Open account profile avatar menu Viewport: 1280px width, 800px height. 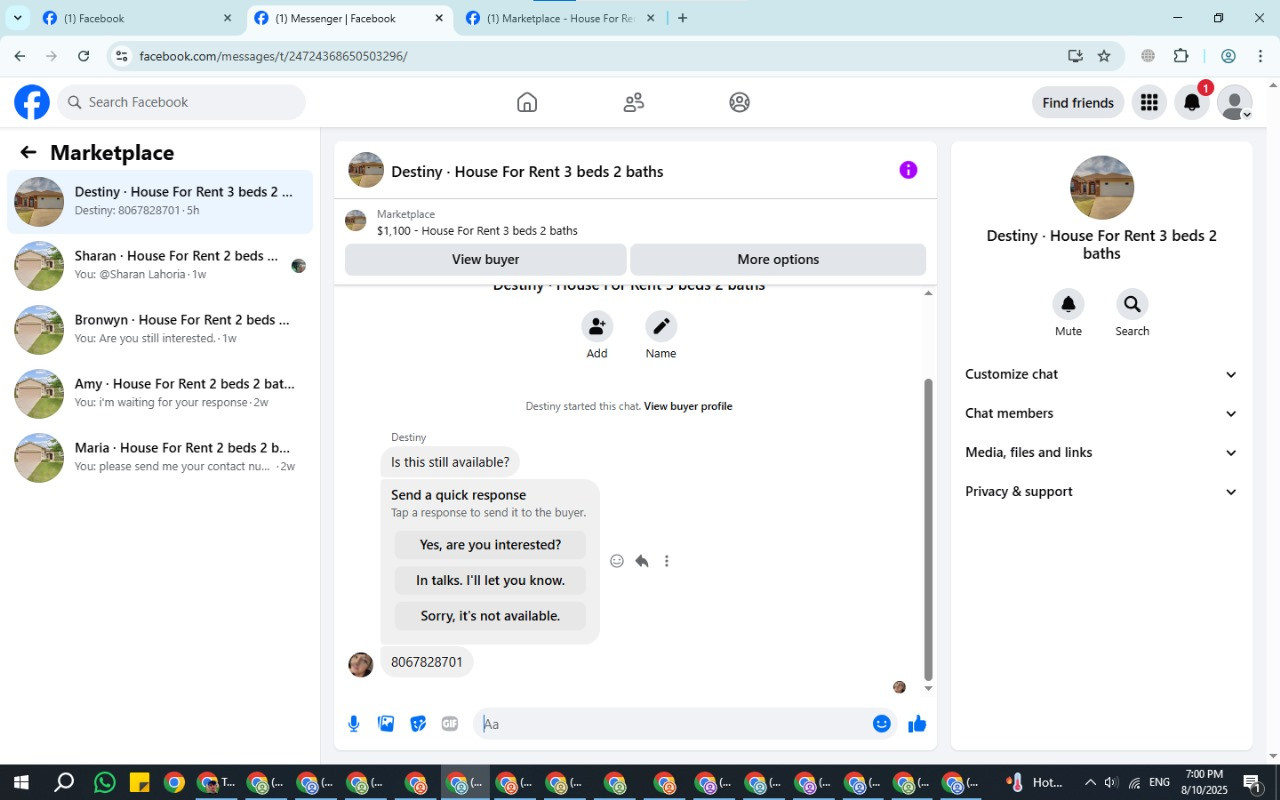point(1235,102)
